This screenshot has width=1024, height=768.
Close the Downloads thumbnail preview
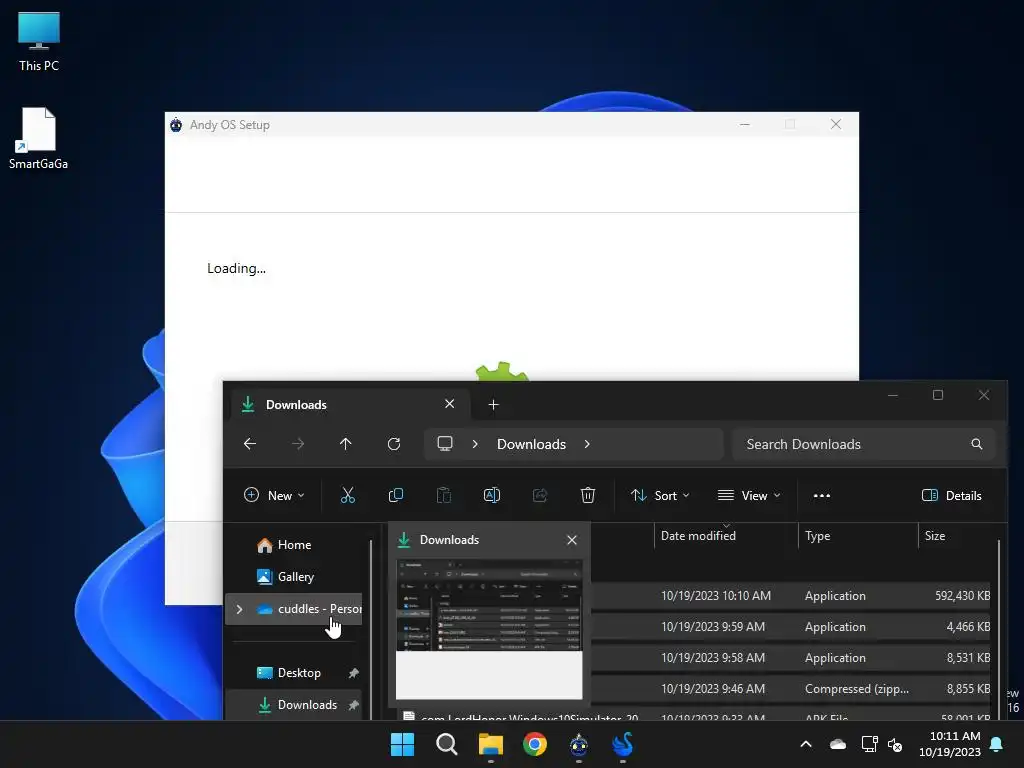(572, 540)
